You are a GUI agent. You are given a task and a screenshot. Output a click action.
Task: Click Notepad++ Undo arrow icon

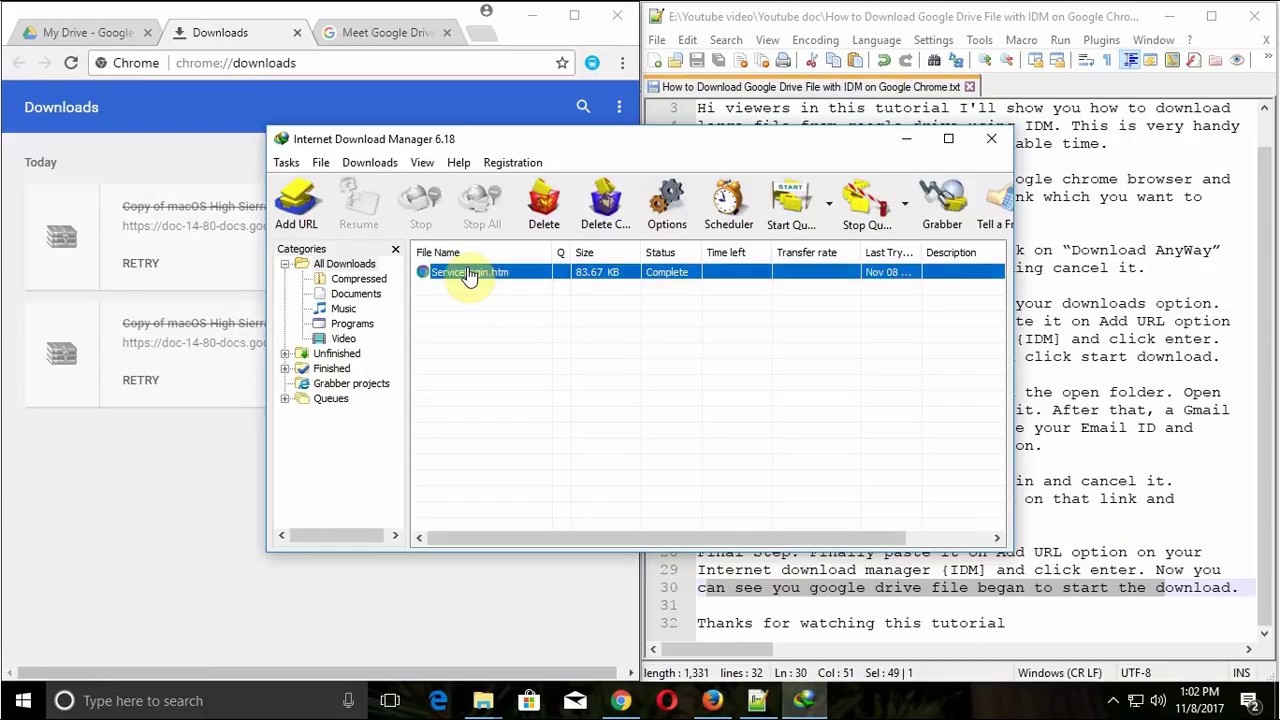pyautogui.click(x=884, y=61)
